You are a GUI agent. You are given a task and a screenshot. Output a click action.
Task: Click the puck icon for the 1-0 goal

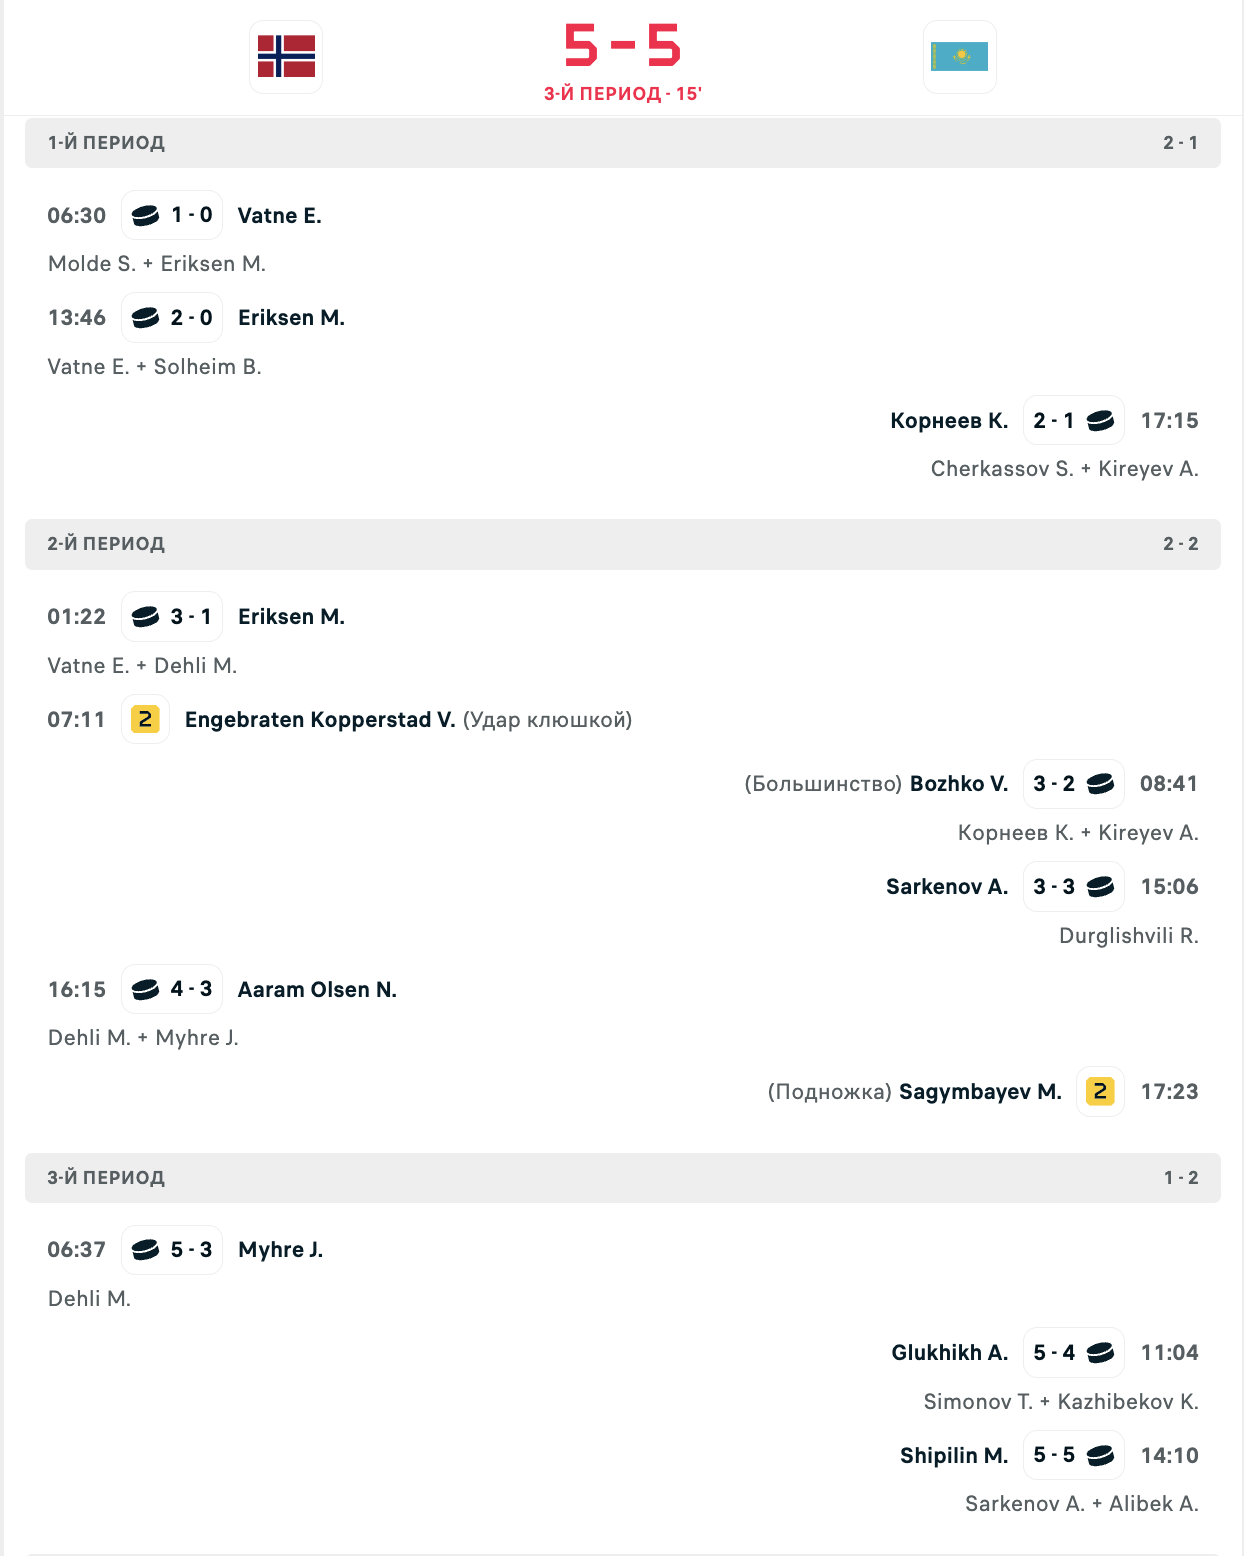146,215
